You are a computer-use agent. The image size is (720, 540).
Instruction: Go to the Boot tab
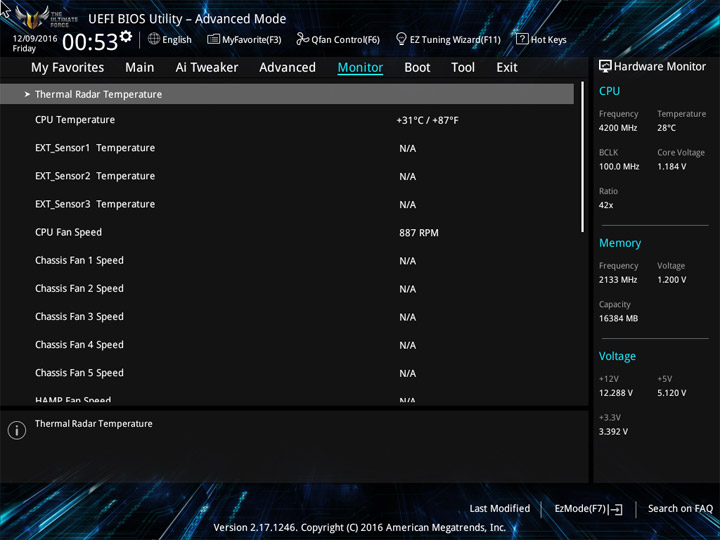tap(417, 68)
